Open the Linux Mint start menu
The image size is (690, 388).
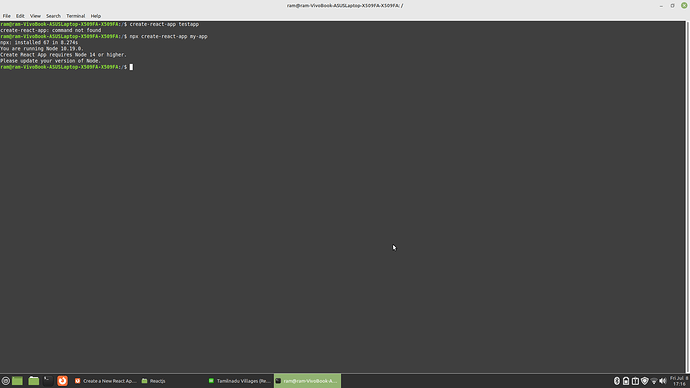[x=6, y=381]
